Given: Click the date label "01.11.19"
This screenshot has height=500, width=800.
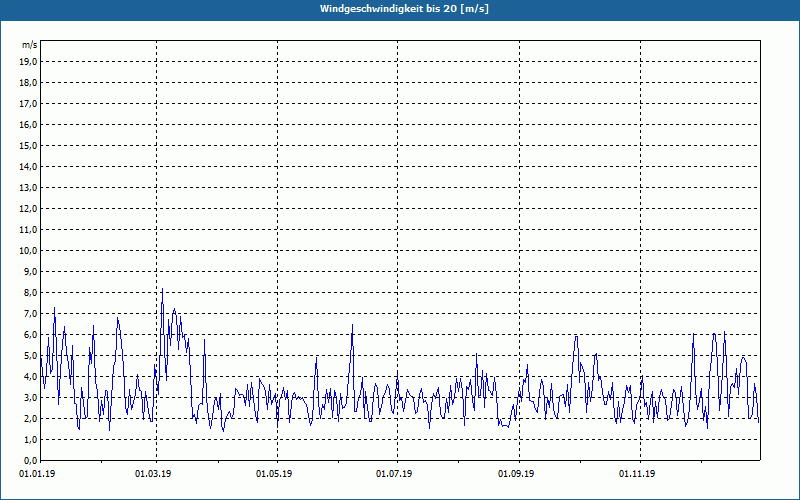Looking at the screenshot, I should (637, 474).
